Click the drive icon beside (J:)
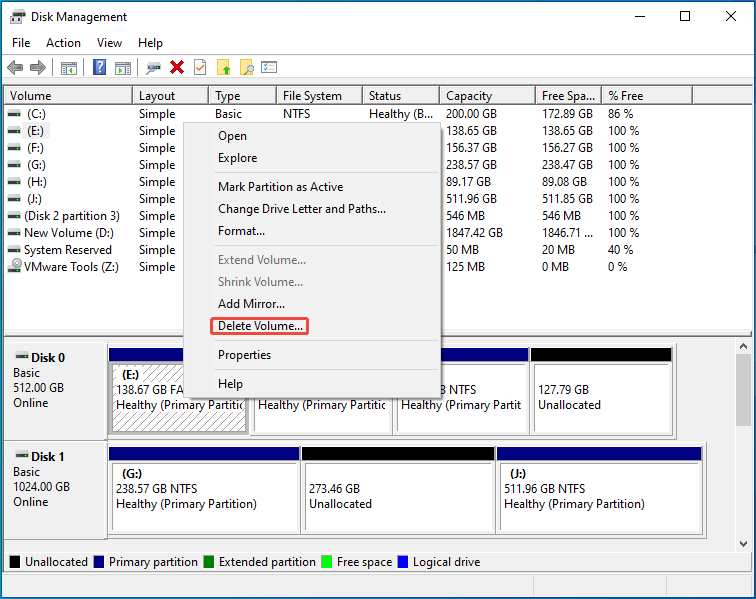 point(14,199)
